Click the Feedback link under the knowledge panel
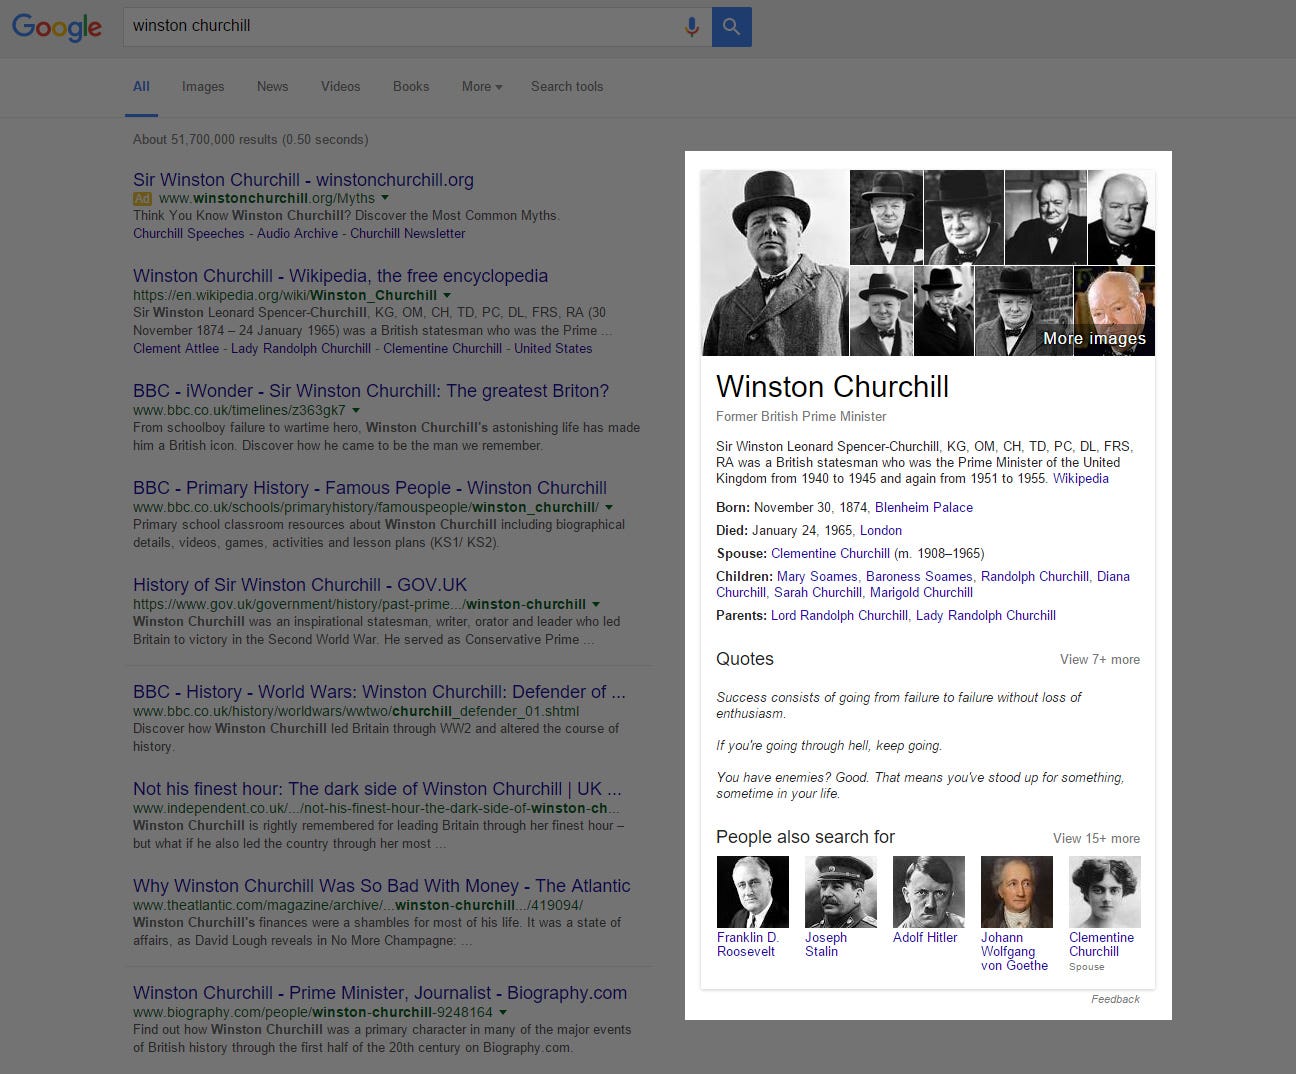Screen dimensions: 1296x1074 (x=1115, y=999)
